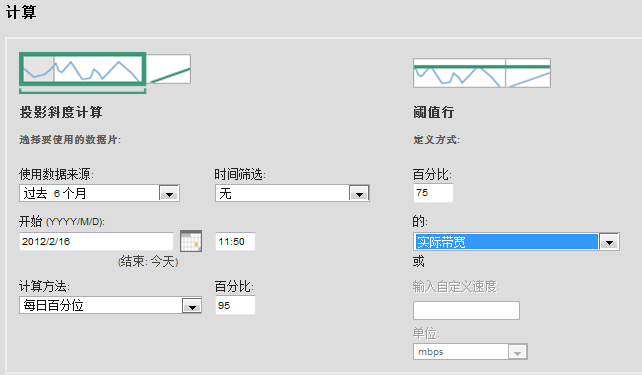This screenshot has height=375, width=642.
Task: Click the 计算方法 label
Action: coord(44,286)
